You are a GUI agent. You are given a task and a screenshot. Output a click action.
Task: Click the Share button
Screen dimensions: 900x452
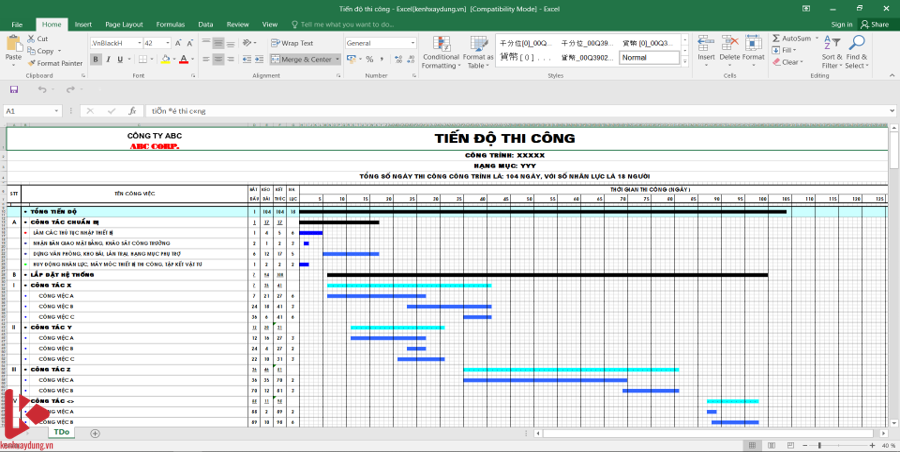pyautogui.click(x=875, y=24)
